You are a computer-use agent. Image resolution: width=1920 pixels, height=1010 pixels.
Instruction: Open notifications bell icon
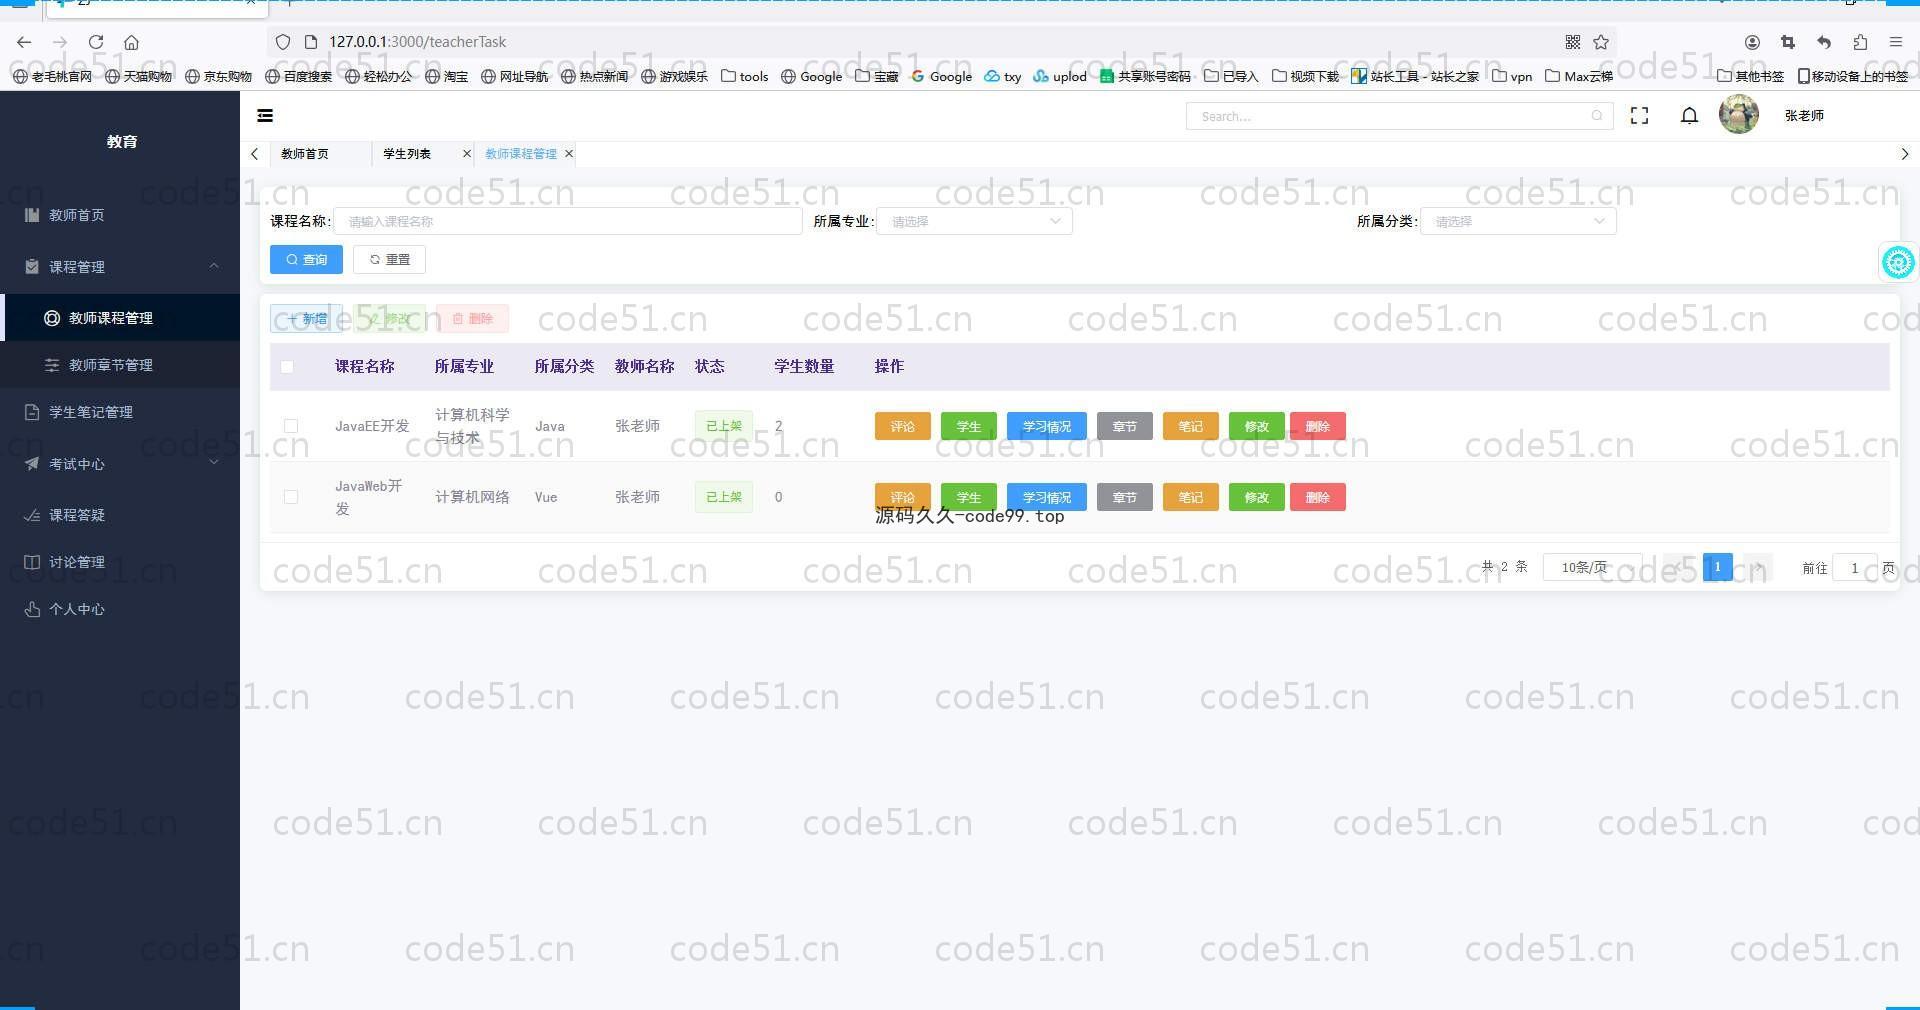(x=1689, y=116)
